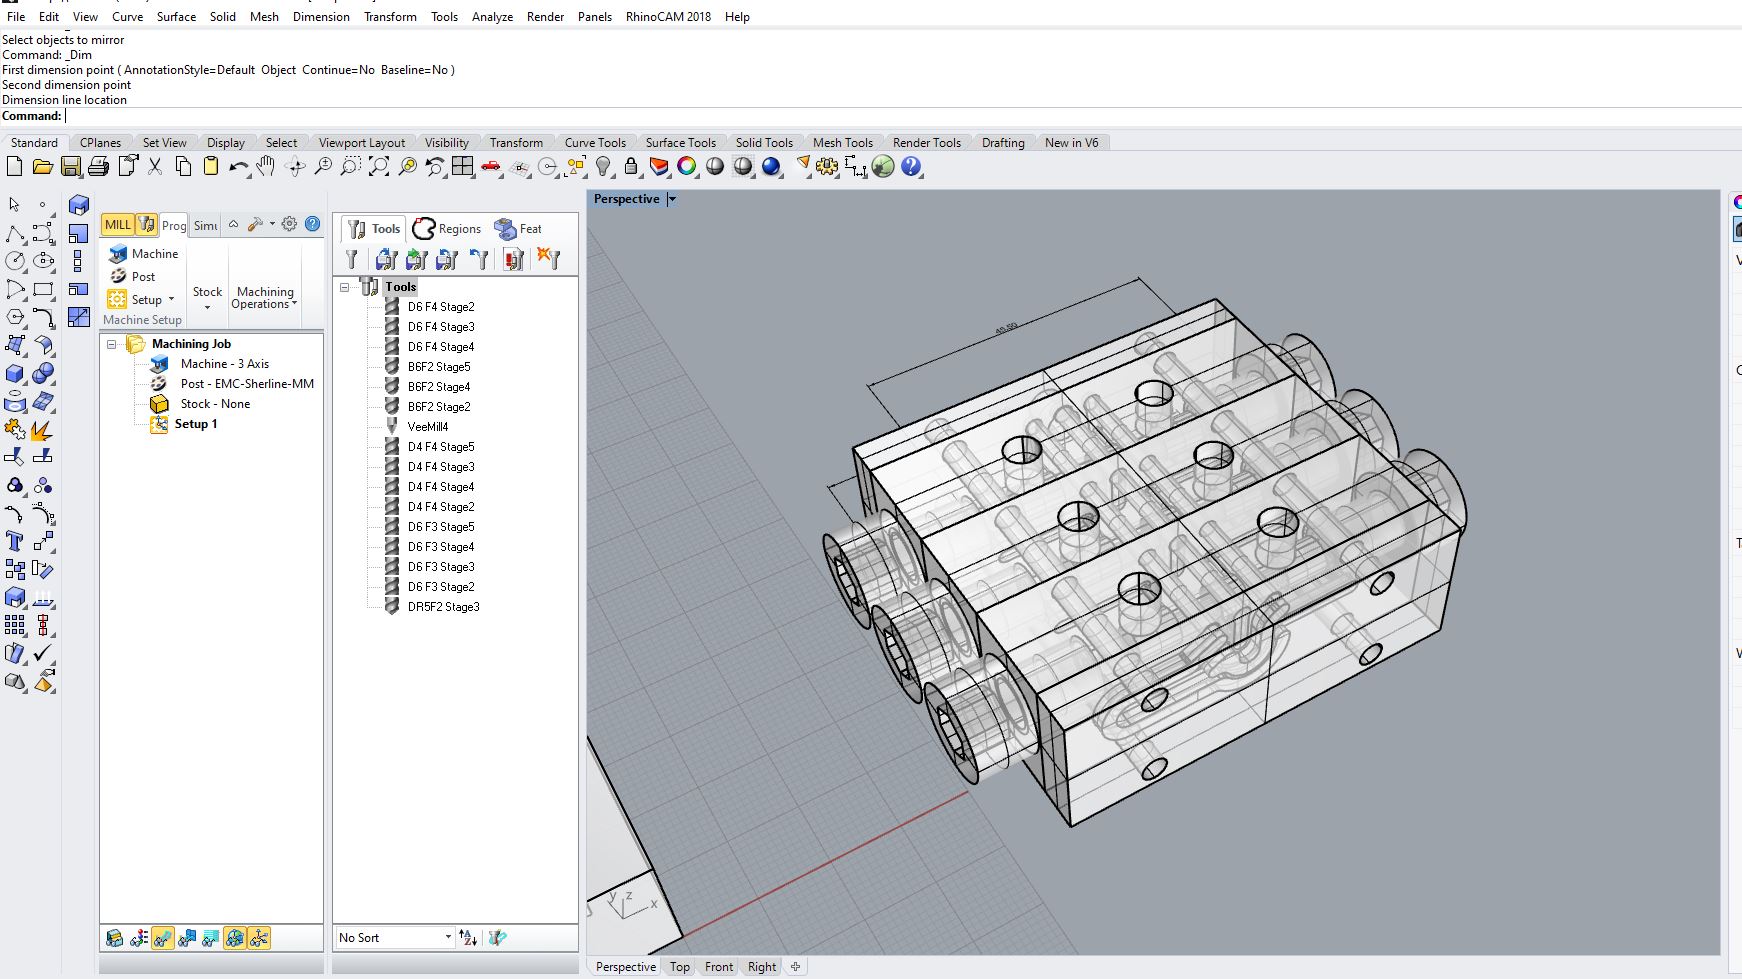
Task: Toggle the sort order A-Z button
Action: point(468,938)
